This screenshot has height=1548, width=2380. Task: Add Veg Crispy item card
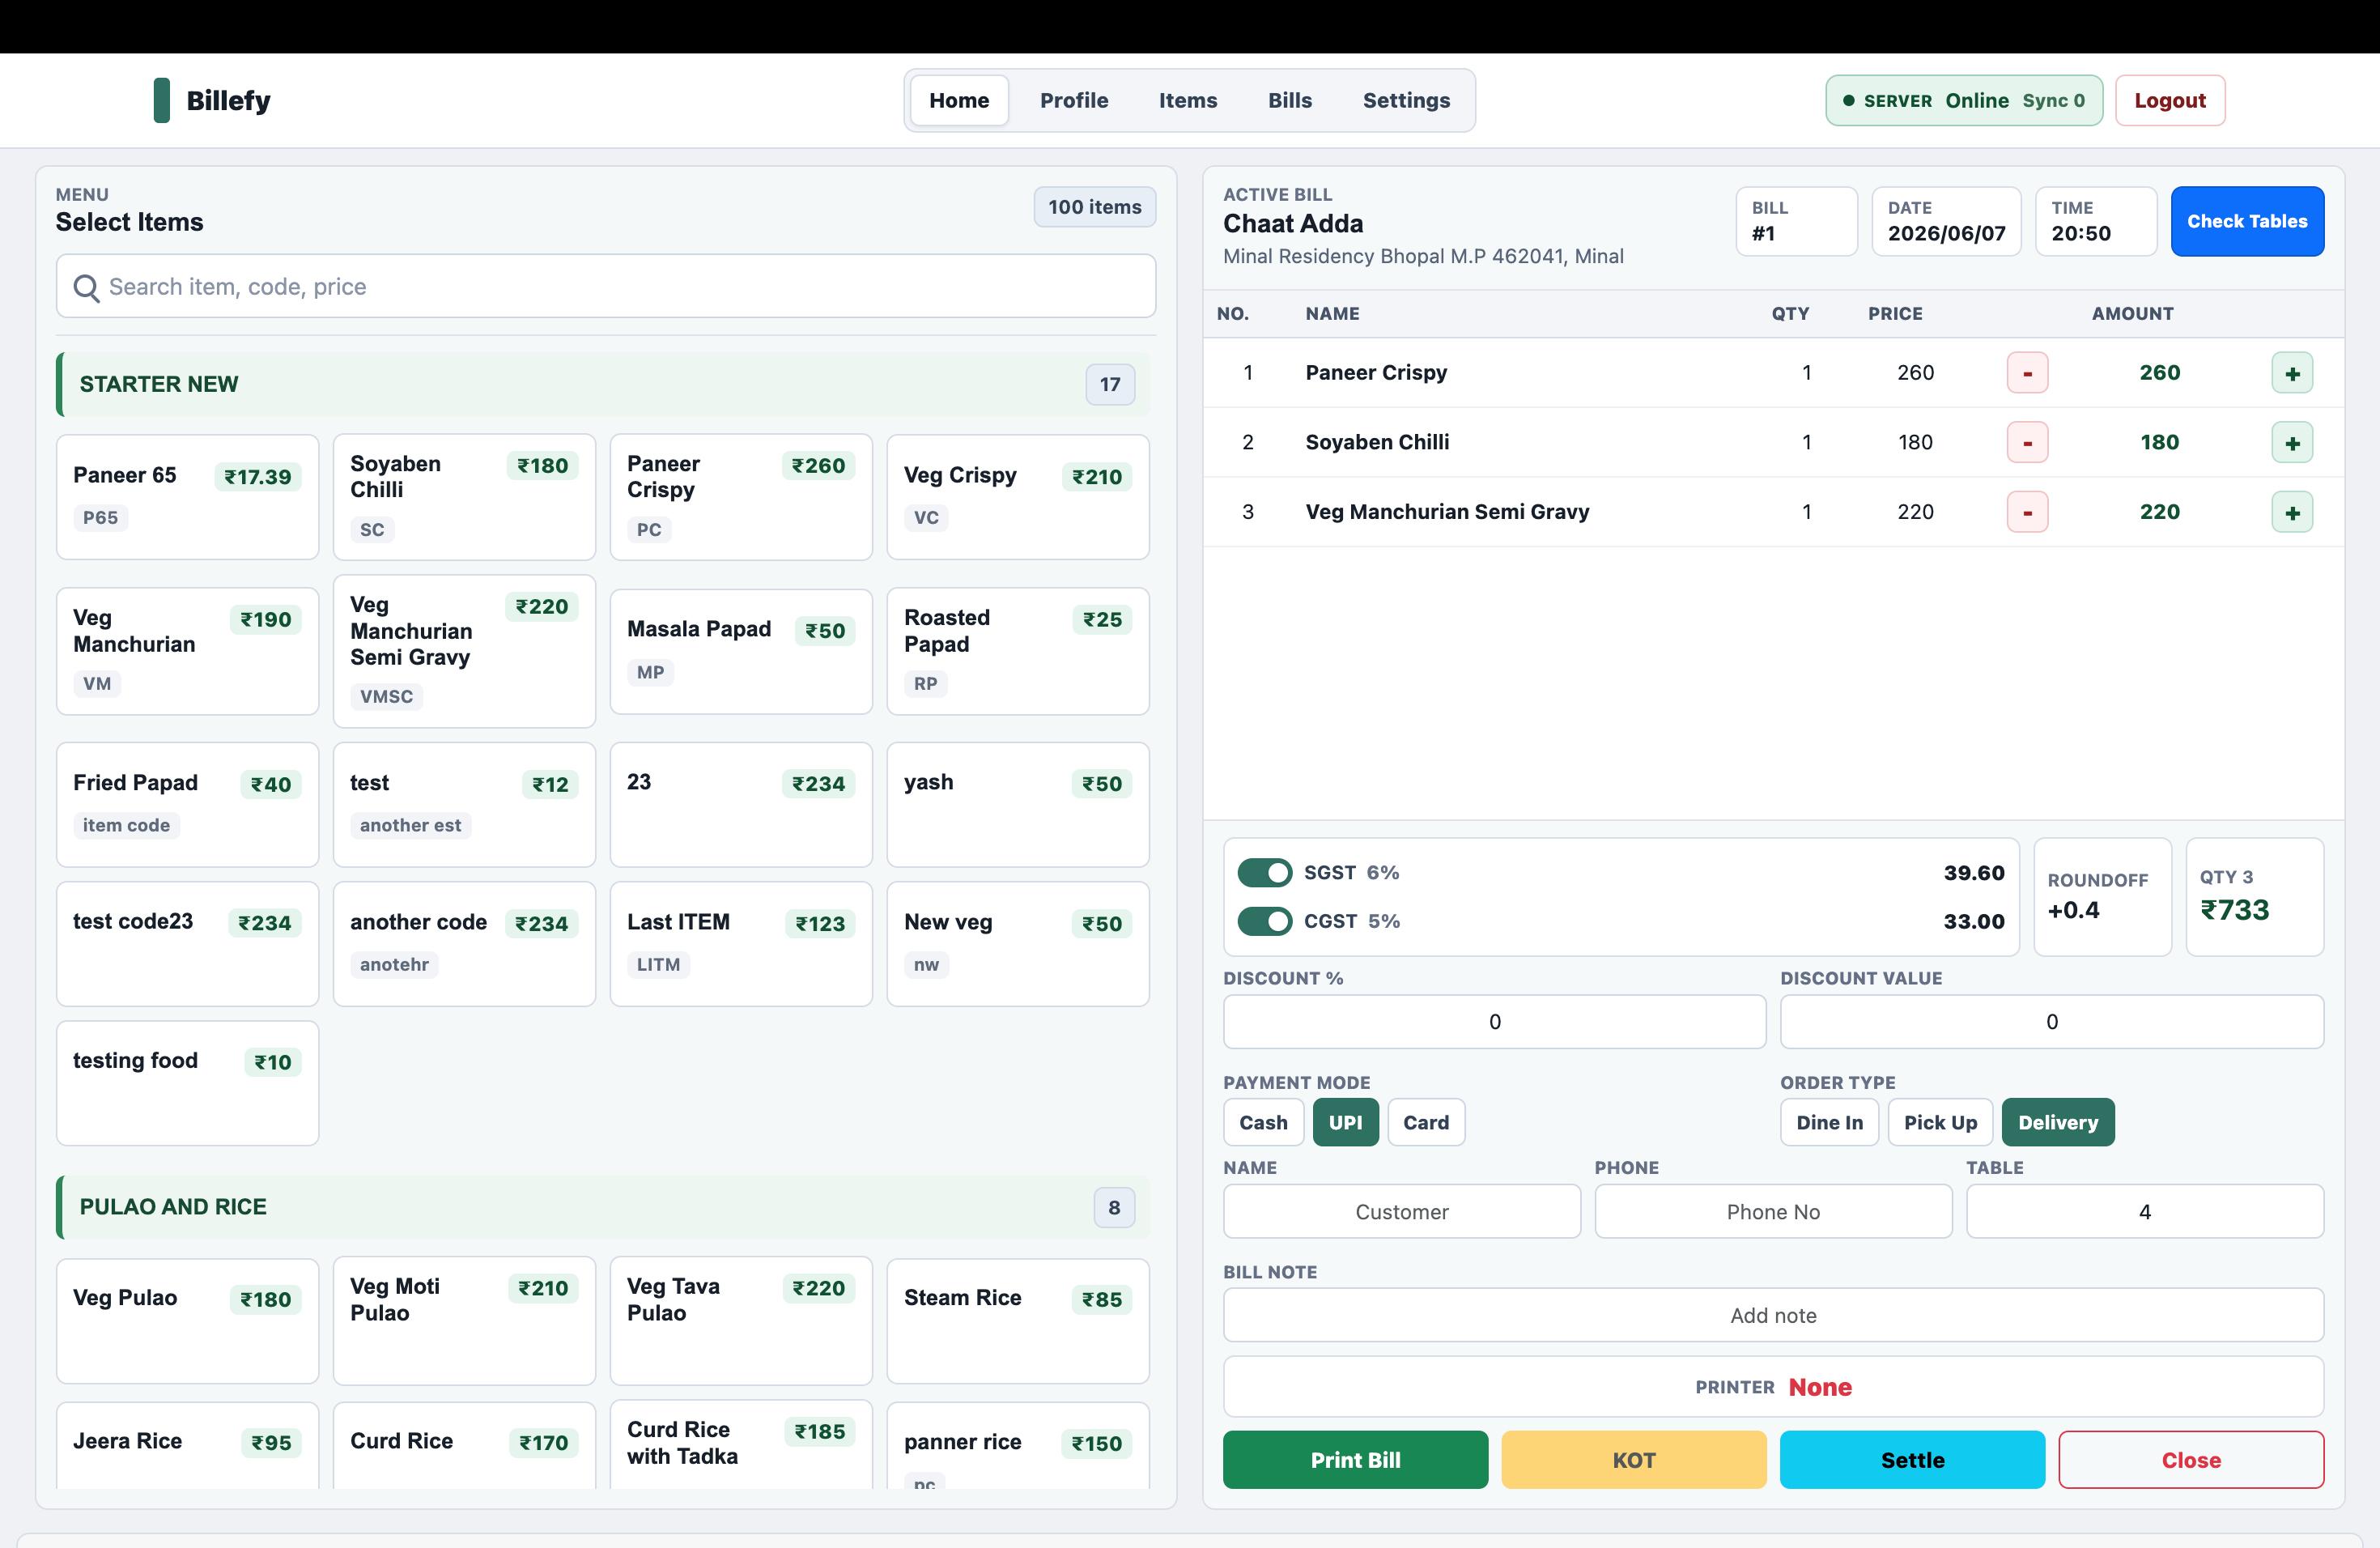1018,497
